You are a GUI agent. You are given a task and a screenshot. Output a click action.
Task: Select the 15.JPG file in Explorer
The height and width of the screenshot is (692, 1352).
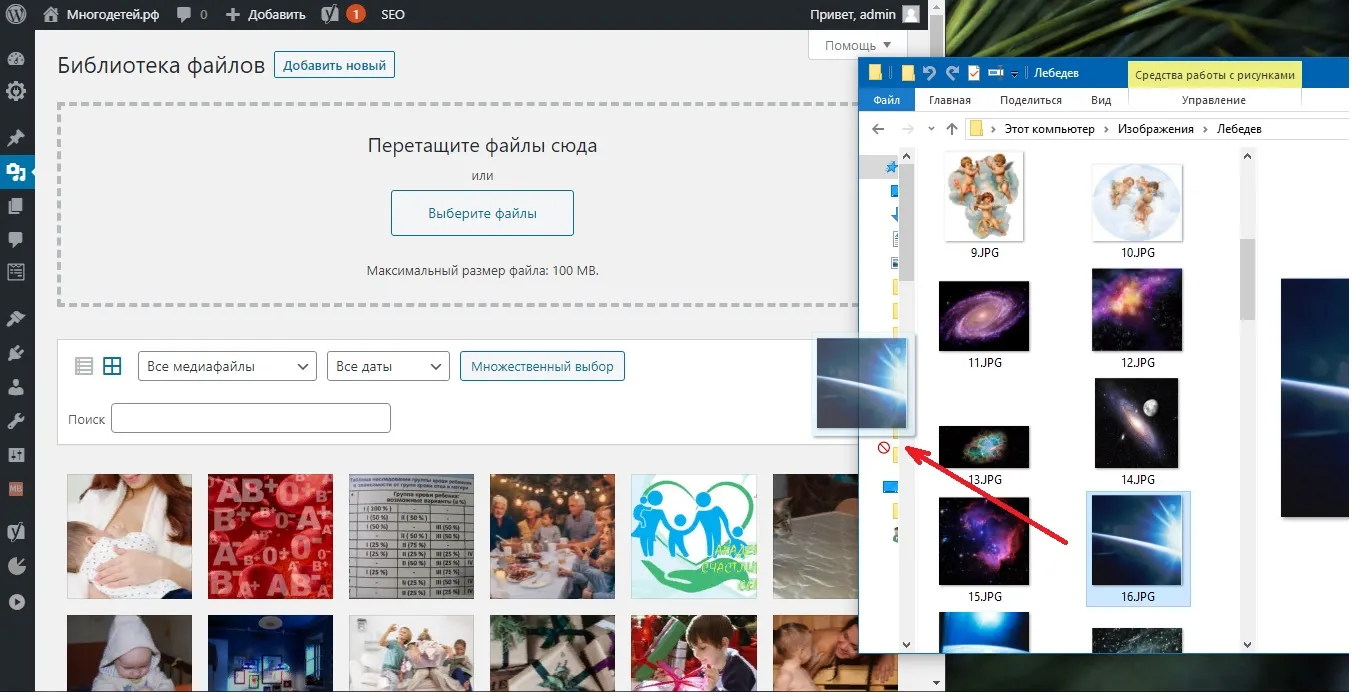pos(984,541)
